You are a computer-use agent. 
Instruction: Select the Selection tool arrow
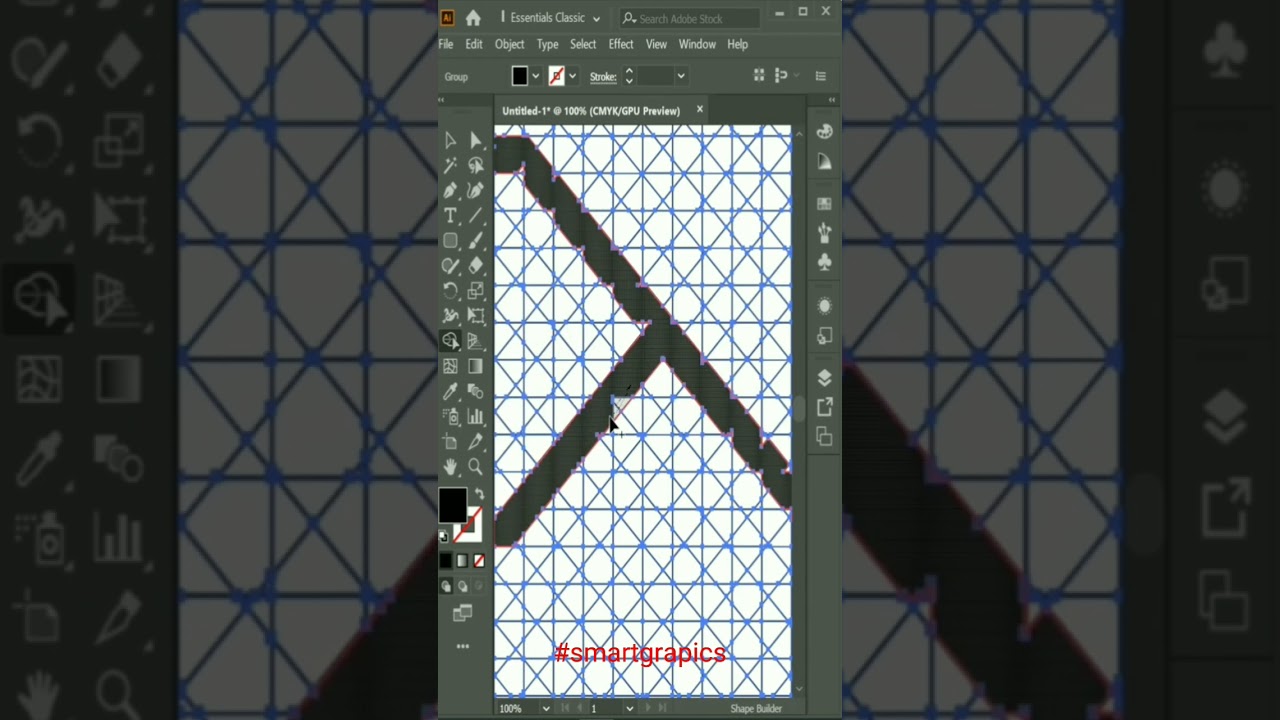pyautogui.click(x=450, y=141)
